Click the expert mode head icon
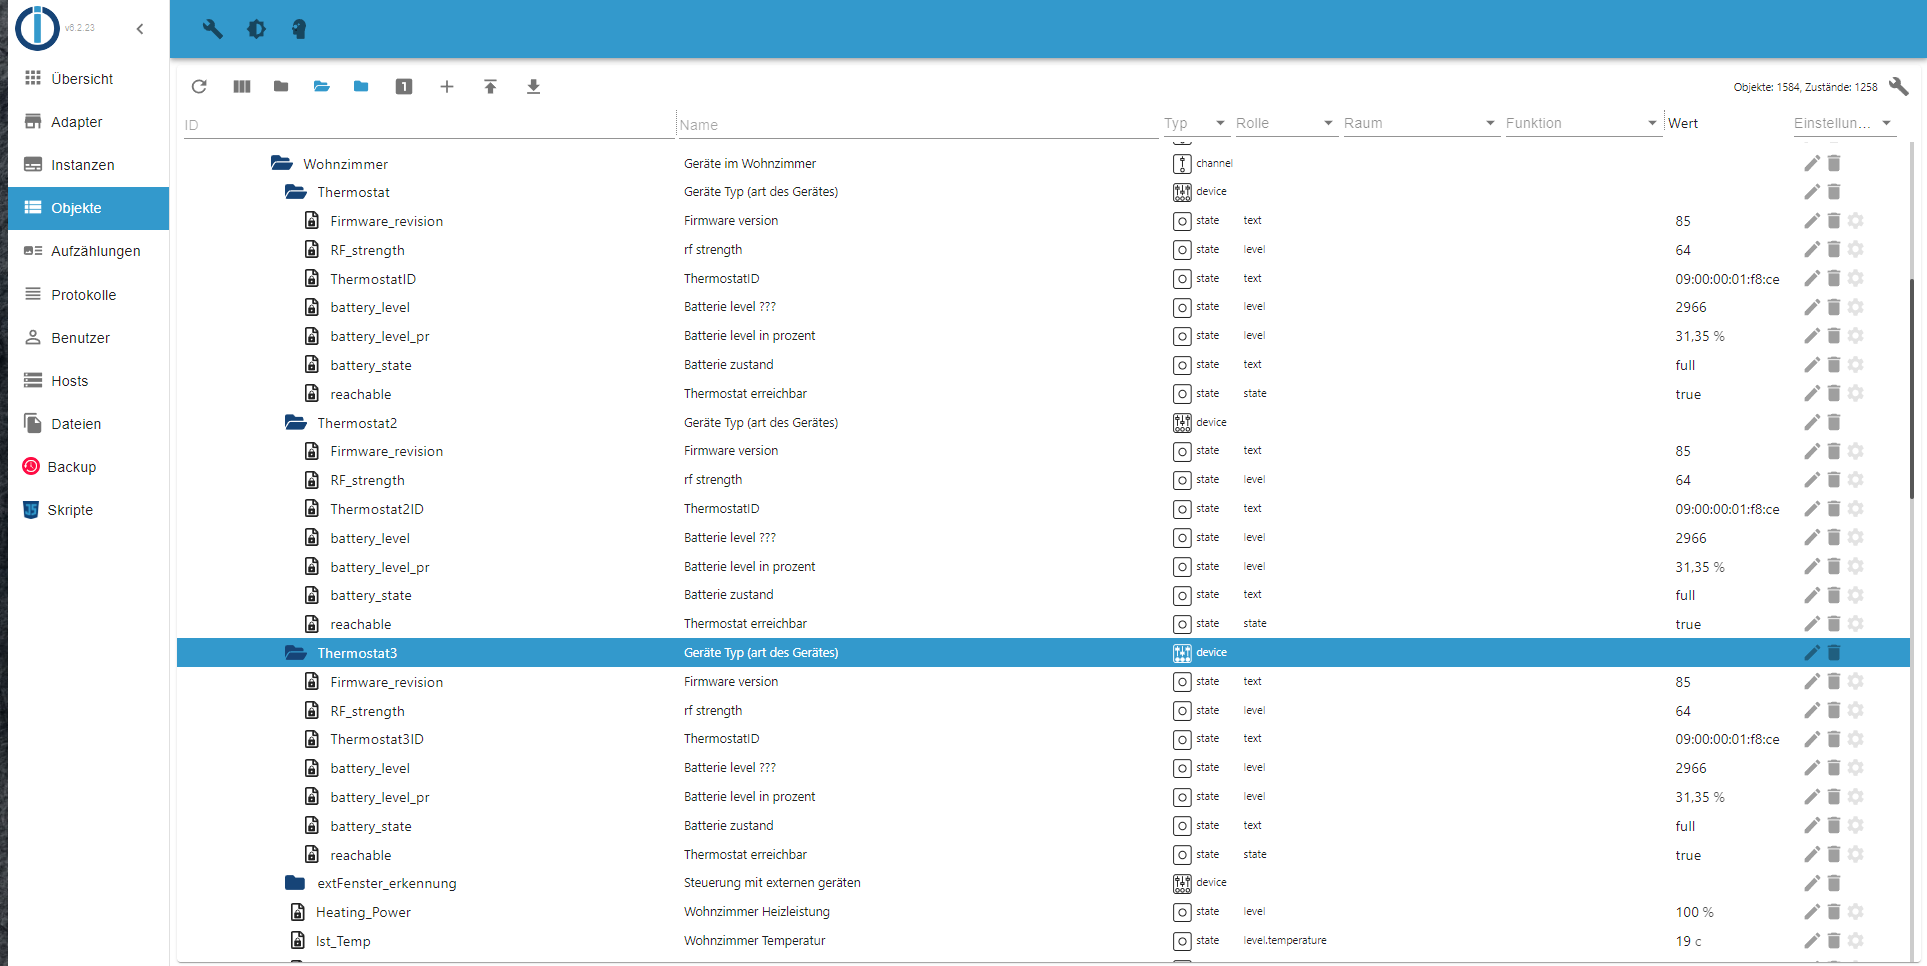This screenshot has width=1927, height=966. 299,29
